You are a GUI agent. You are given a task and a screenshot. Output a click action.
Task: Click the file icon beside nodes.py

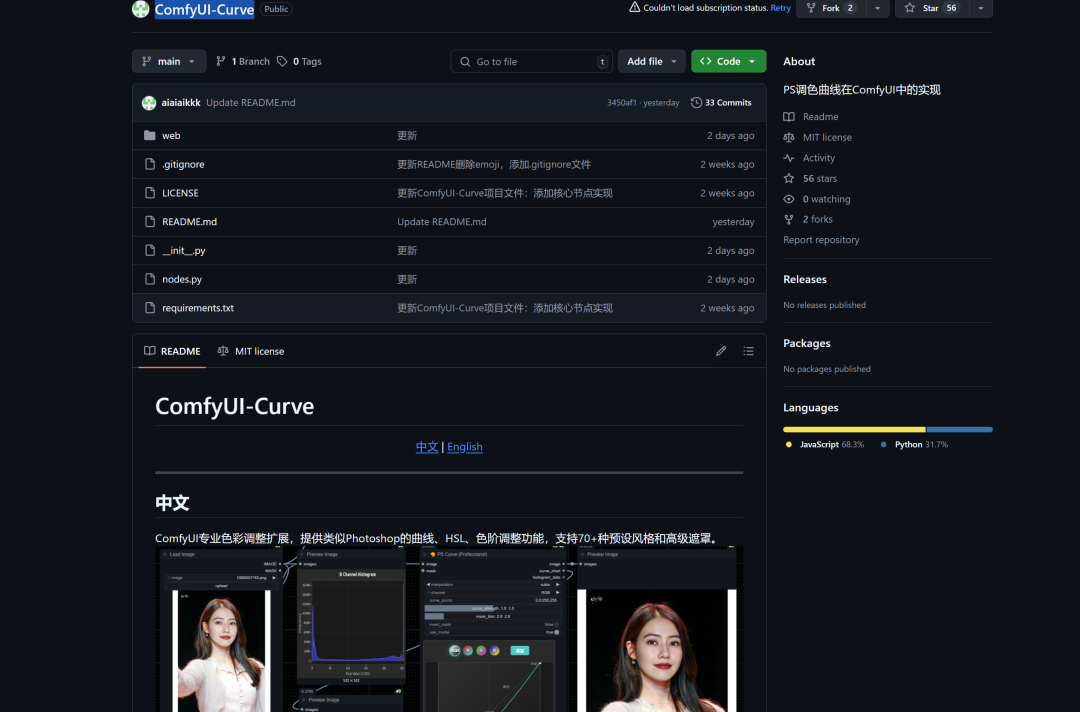(149, 279)
